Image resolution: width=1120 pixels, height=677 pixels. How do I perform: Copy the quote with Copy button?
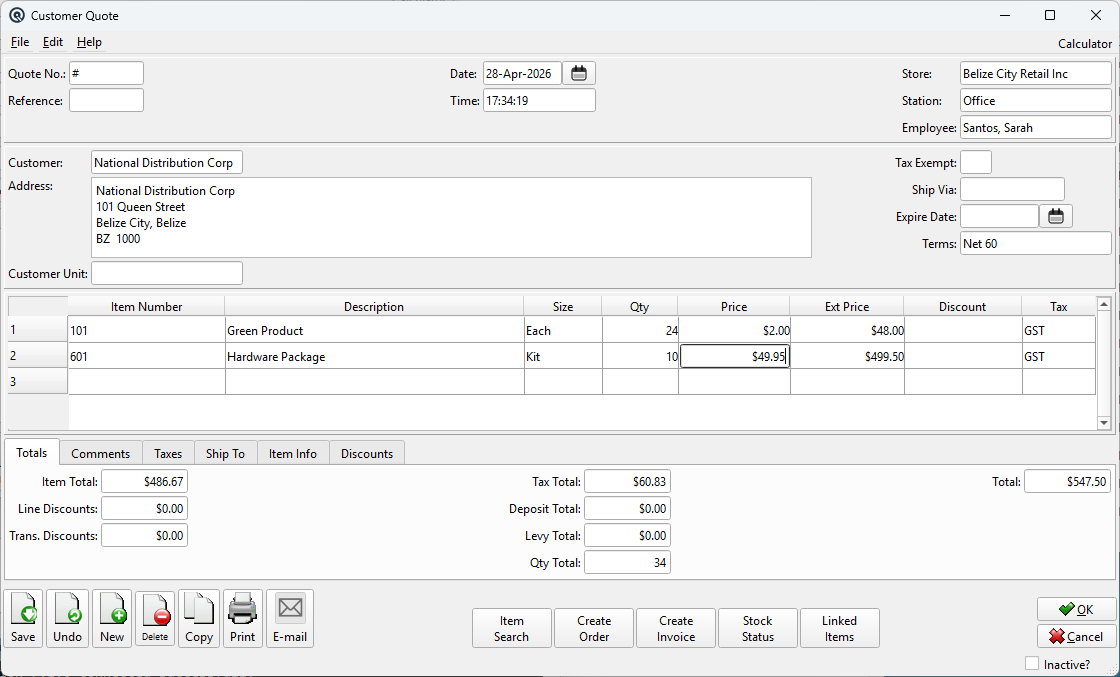(x=199, y=618)
